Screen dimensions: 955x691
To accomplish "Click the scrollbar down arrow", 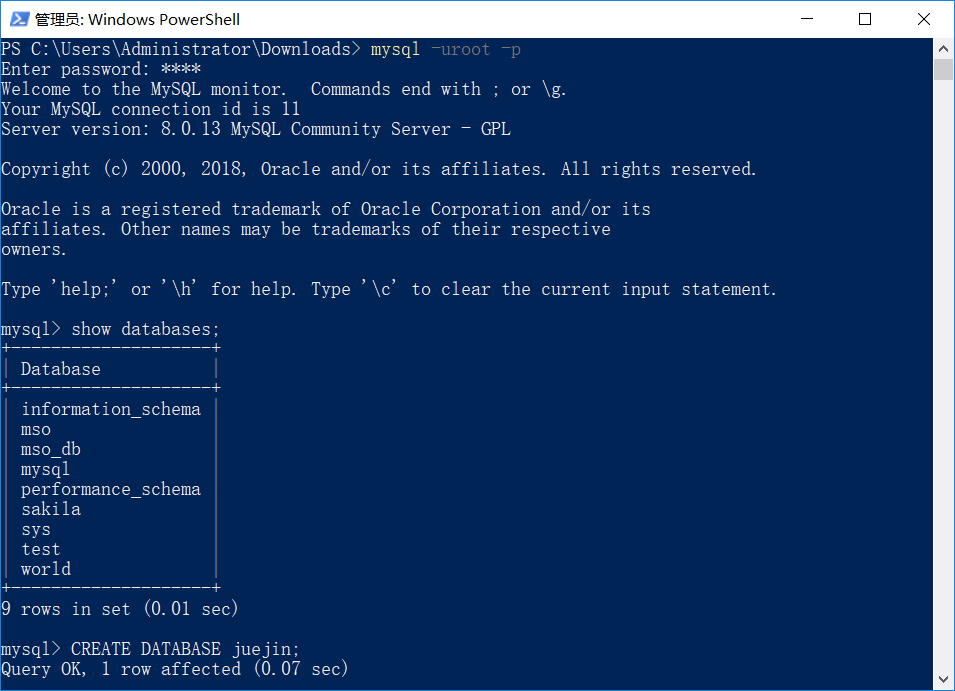I will [x=944, y=680].
